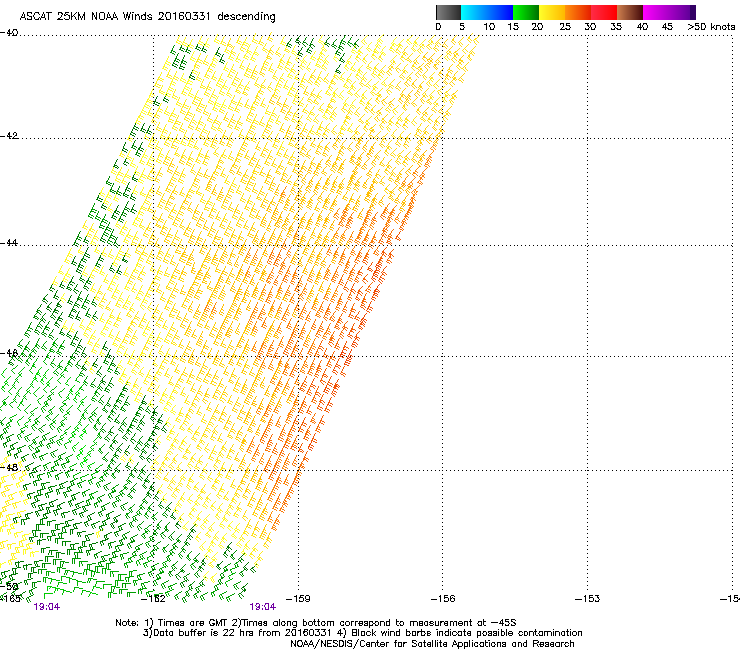Click the magenta 40-45 knots legend swatch
The width and height of the screenshot is (740, 650).
(x=656, y=12)
